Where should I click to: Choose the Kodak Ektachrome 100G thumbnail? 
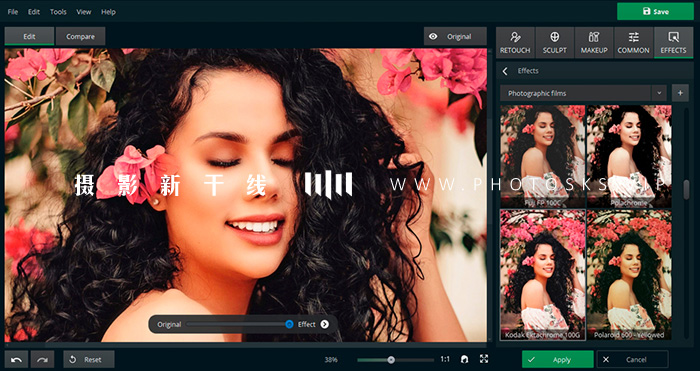tap(542, 275)
